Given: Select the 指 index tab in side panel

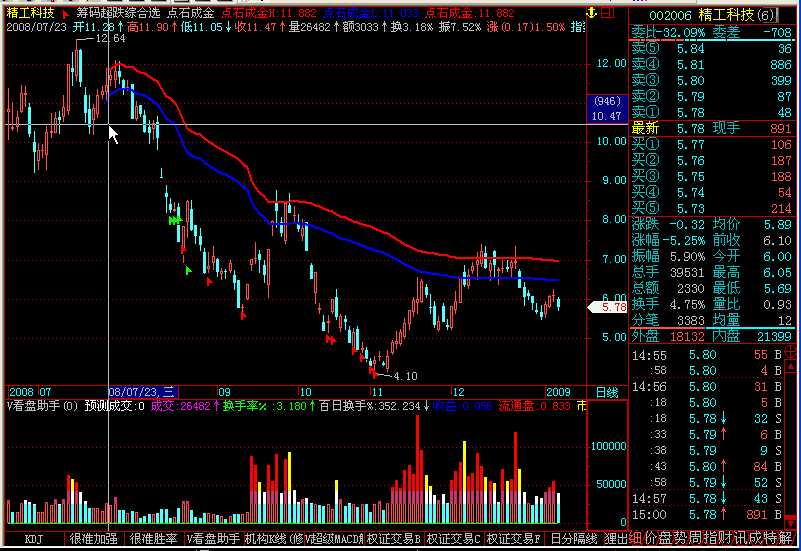Looking at the screenshot, I should (x=711, y=538).
